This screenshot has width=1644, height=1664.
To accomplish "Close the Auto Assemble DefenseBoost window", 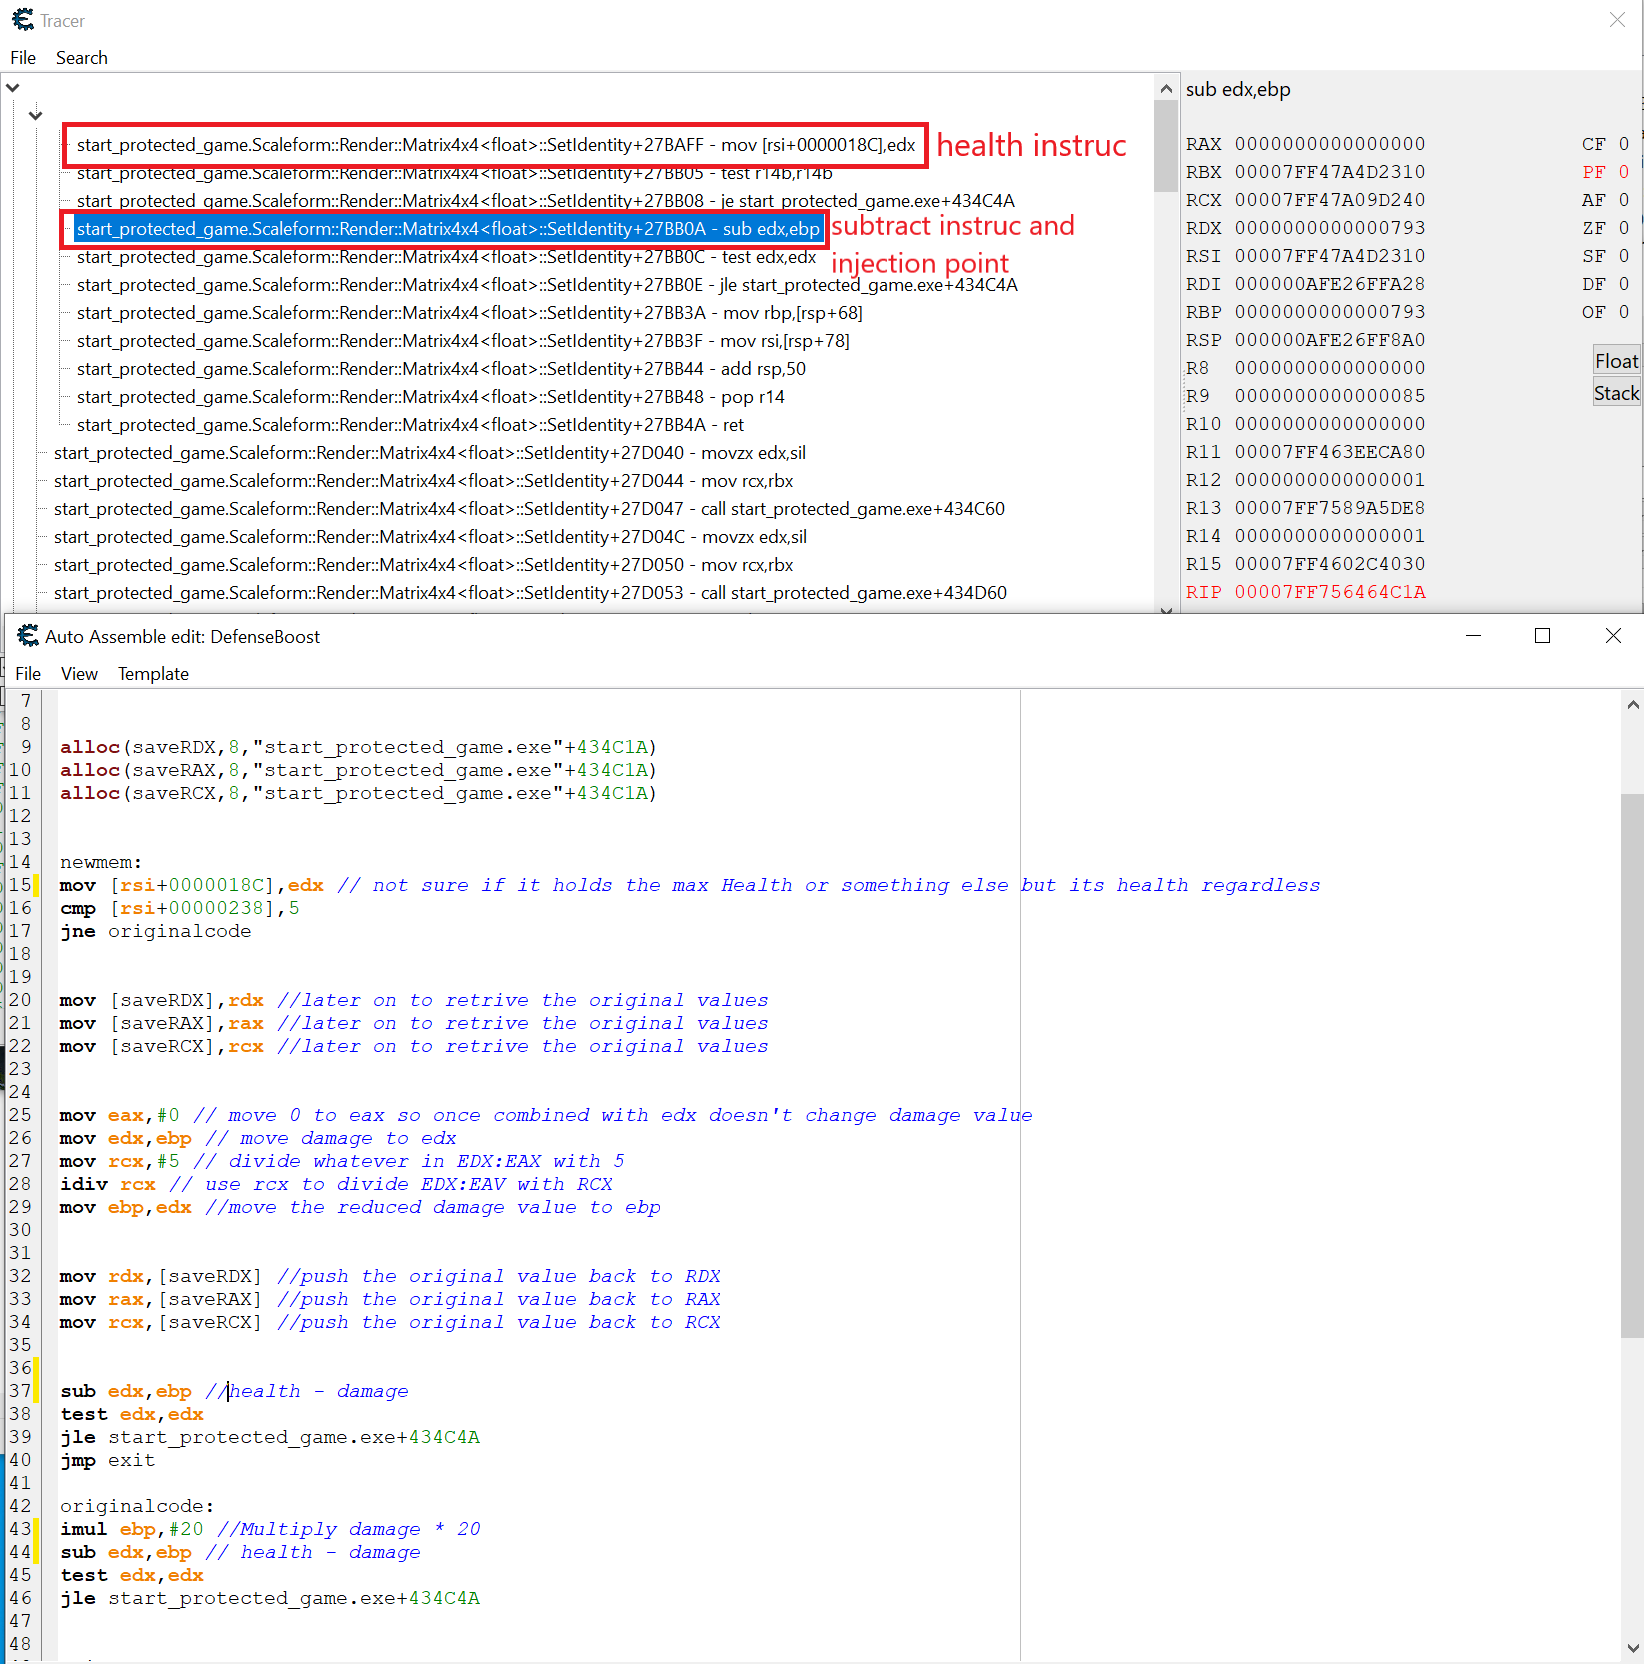I will click(x=1612, y=636).
